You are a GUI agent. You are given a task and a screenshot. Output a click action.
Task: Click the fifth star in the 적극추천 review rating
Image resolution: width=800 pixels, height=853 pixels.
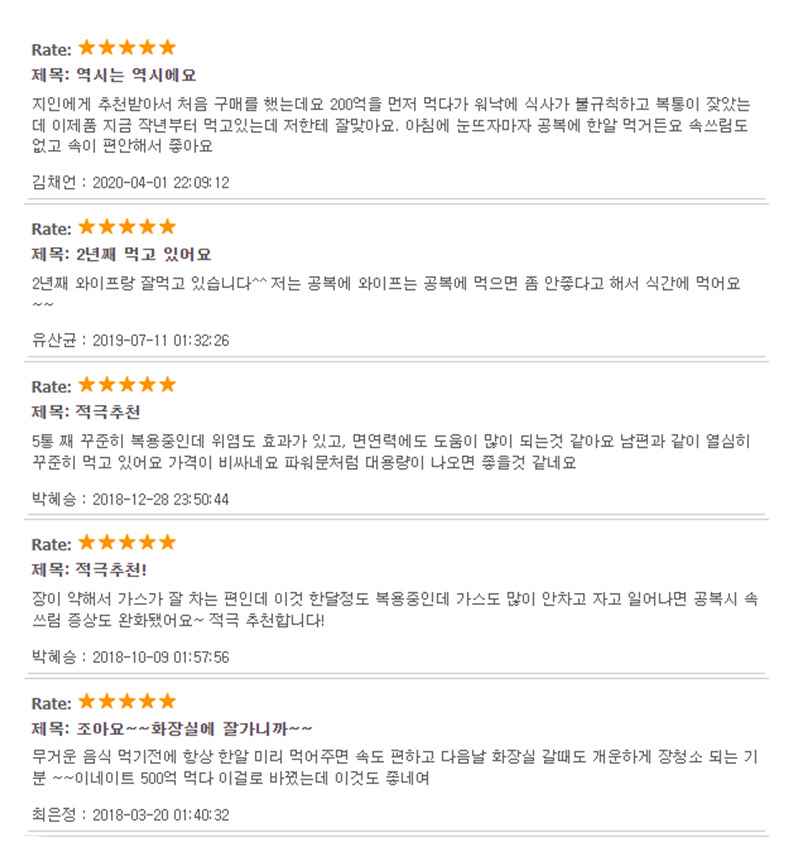(168, 385)
